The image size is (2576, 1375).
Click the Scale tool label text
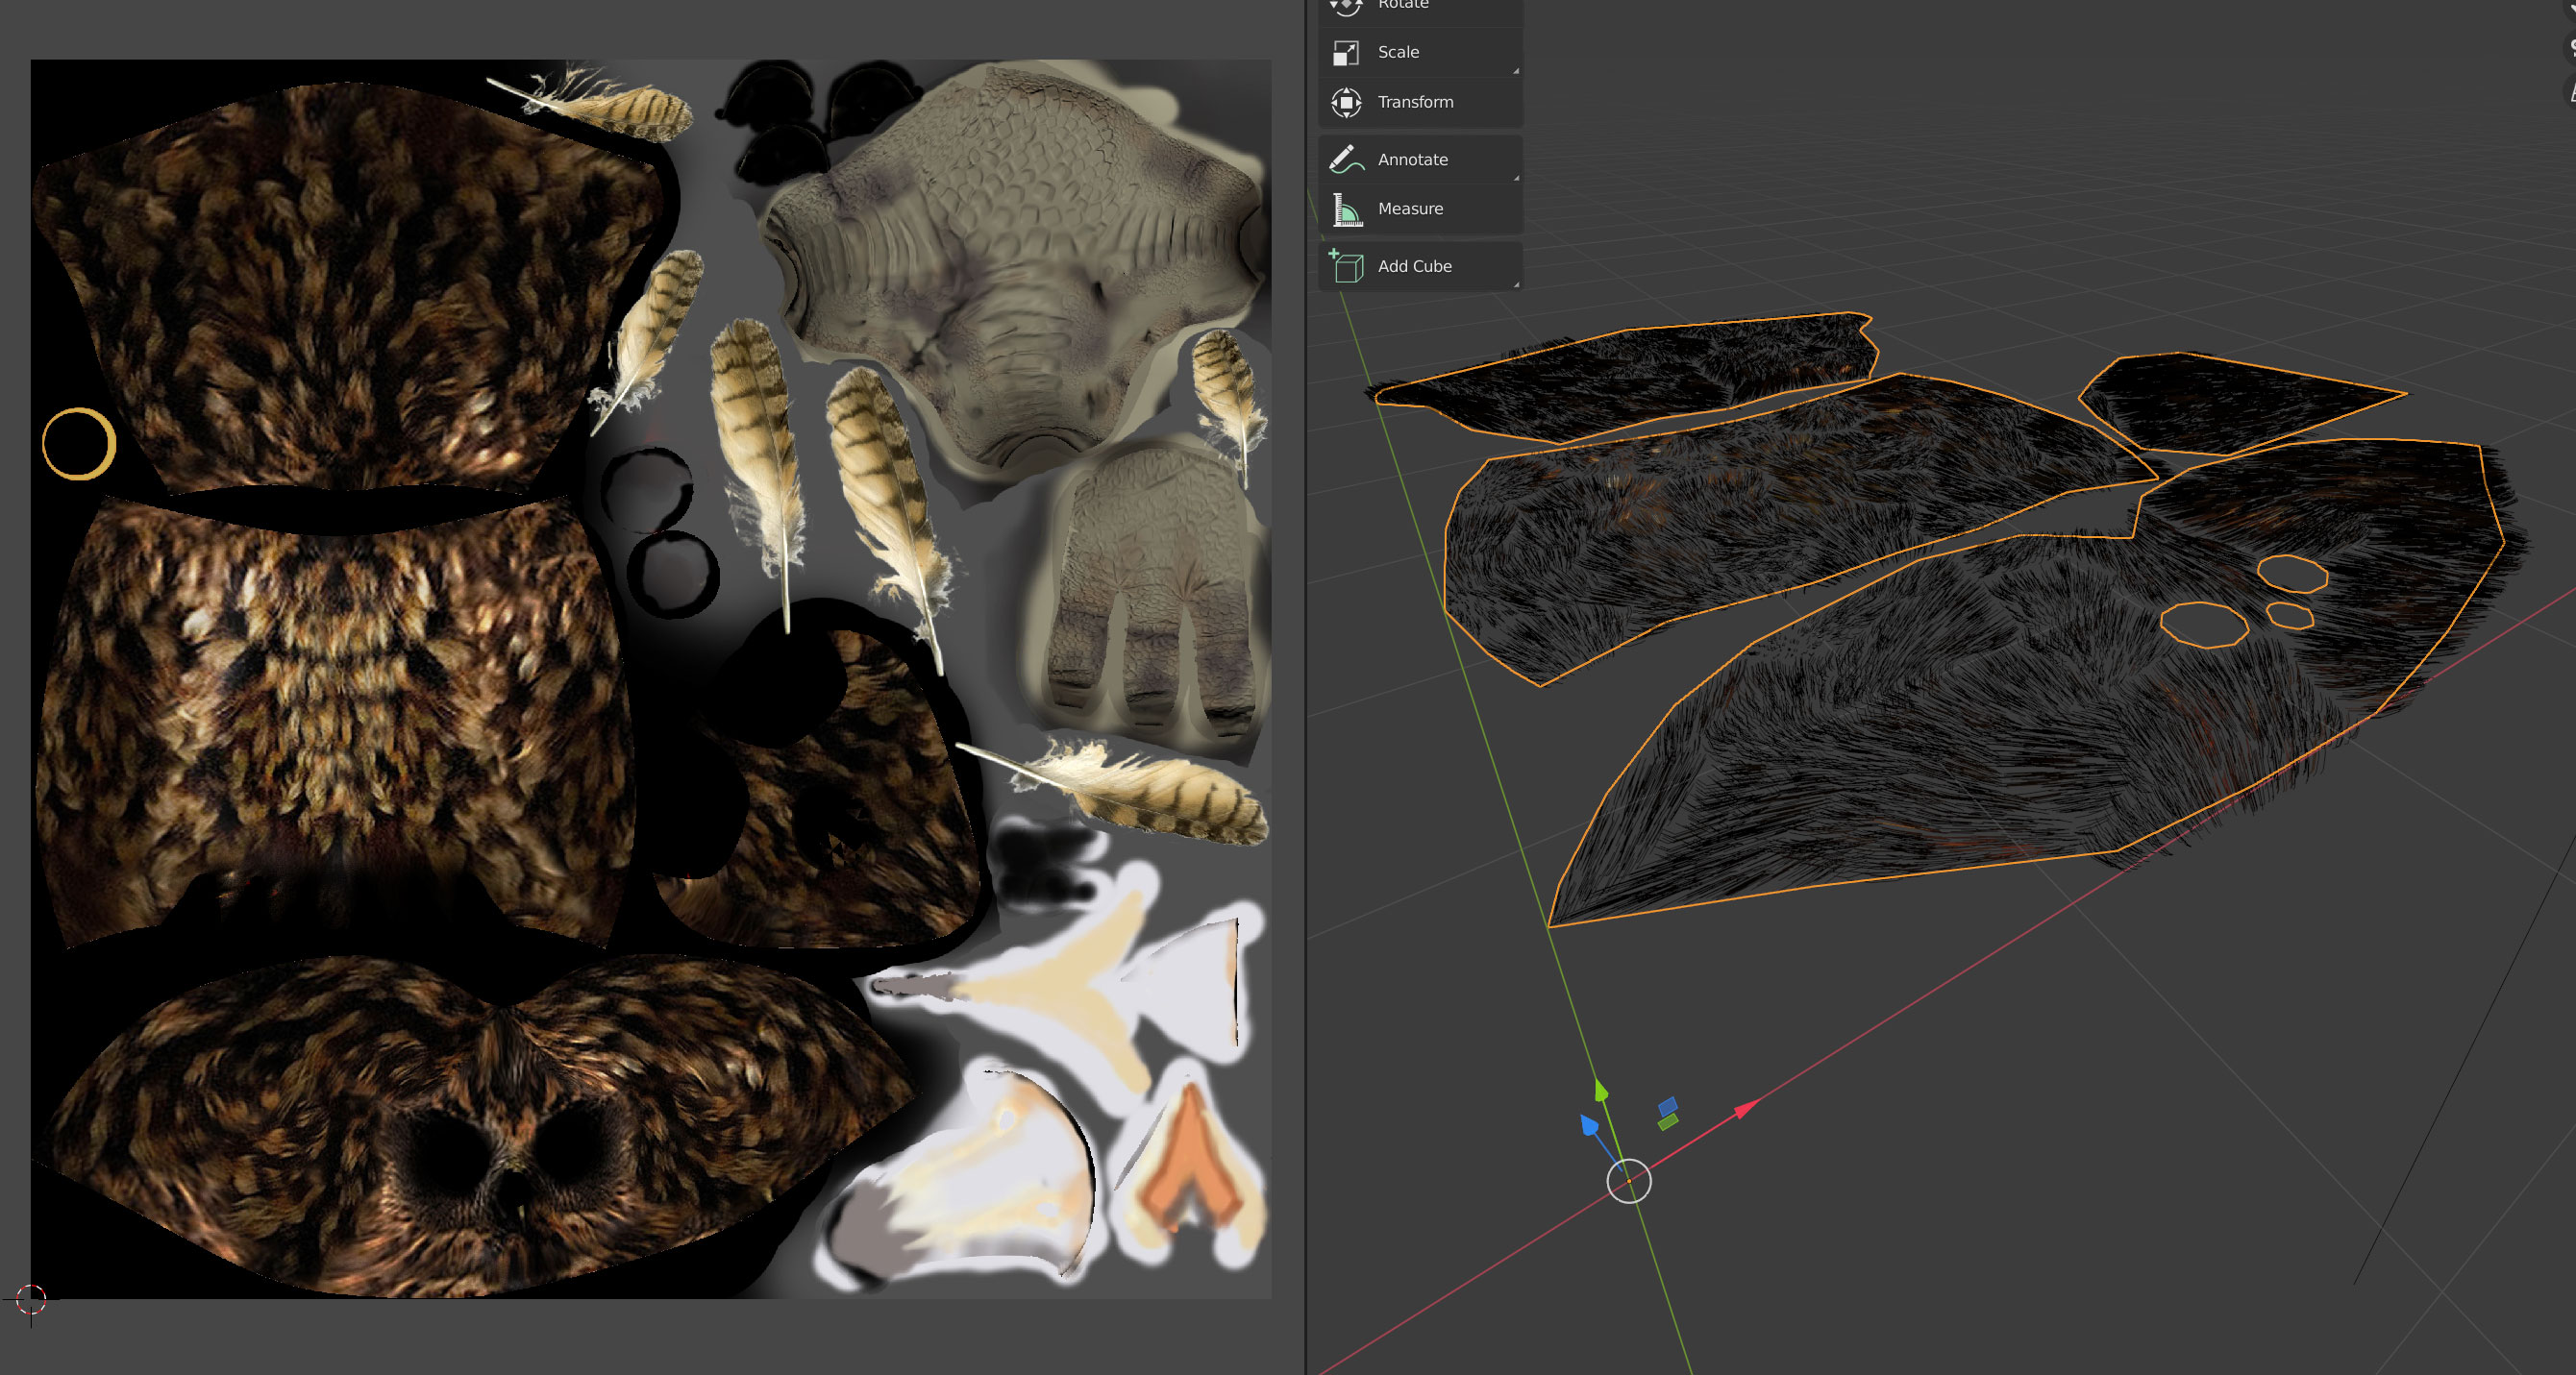coord(1397,51)
